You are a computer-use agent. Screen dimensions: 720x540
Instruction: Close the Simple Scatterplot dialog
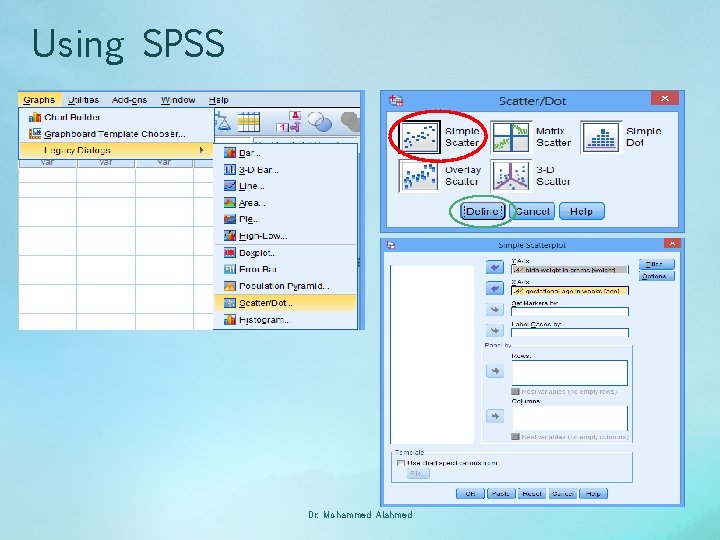672,243
